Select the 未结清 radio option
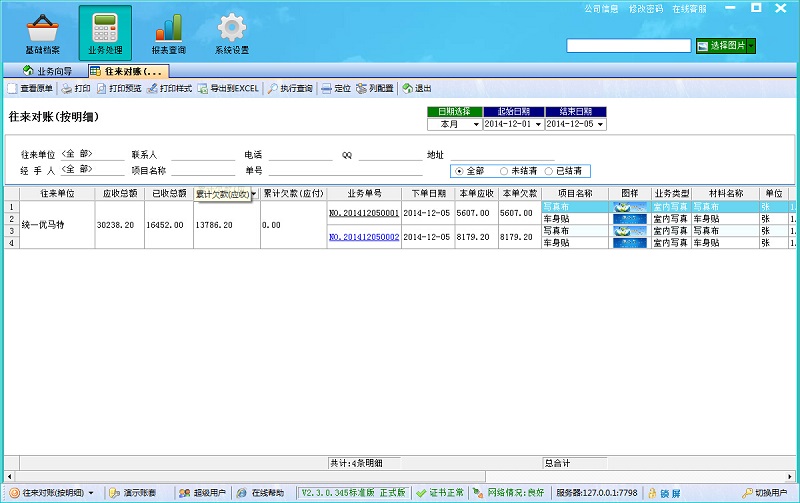This screenshot has height=503, width=800. (x=505, y=171)
